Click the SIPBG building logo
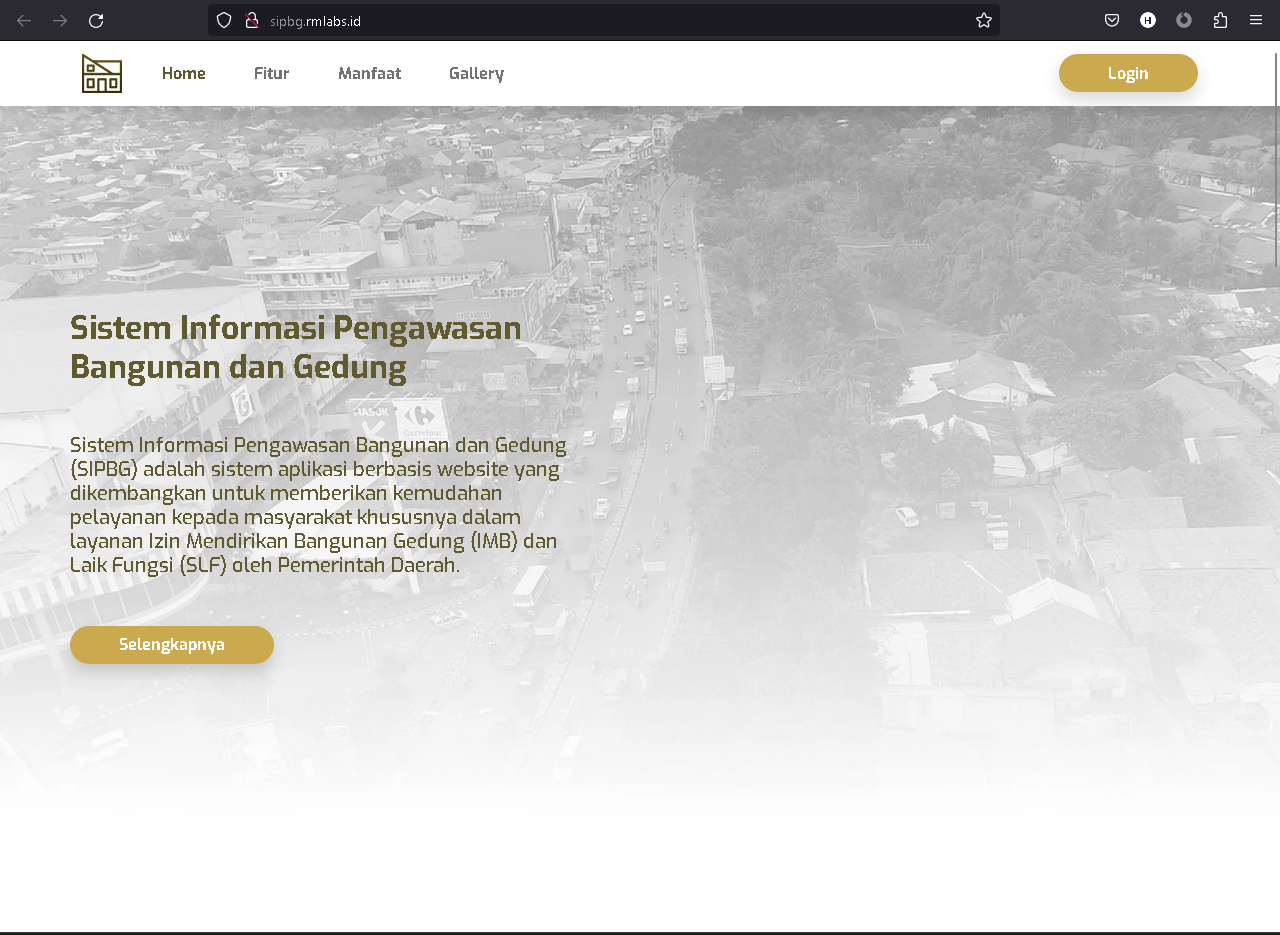 click(x=102, y=73)
